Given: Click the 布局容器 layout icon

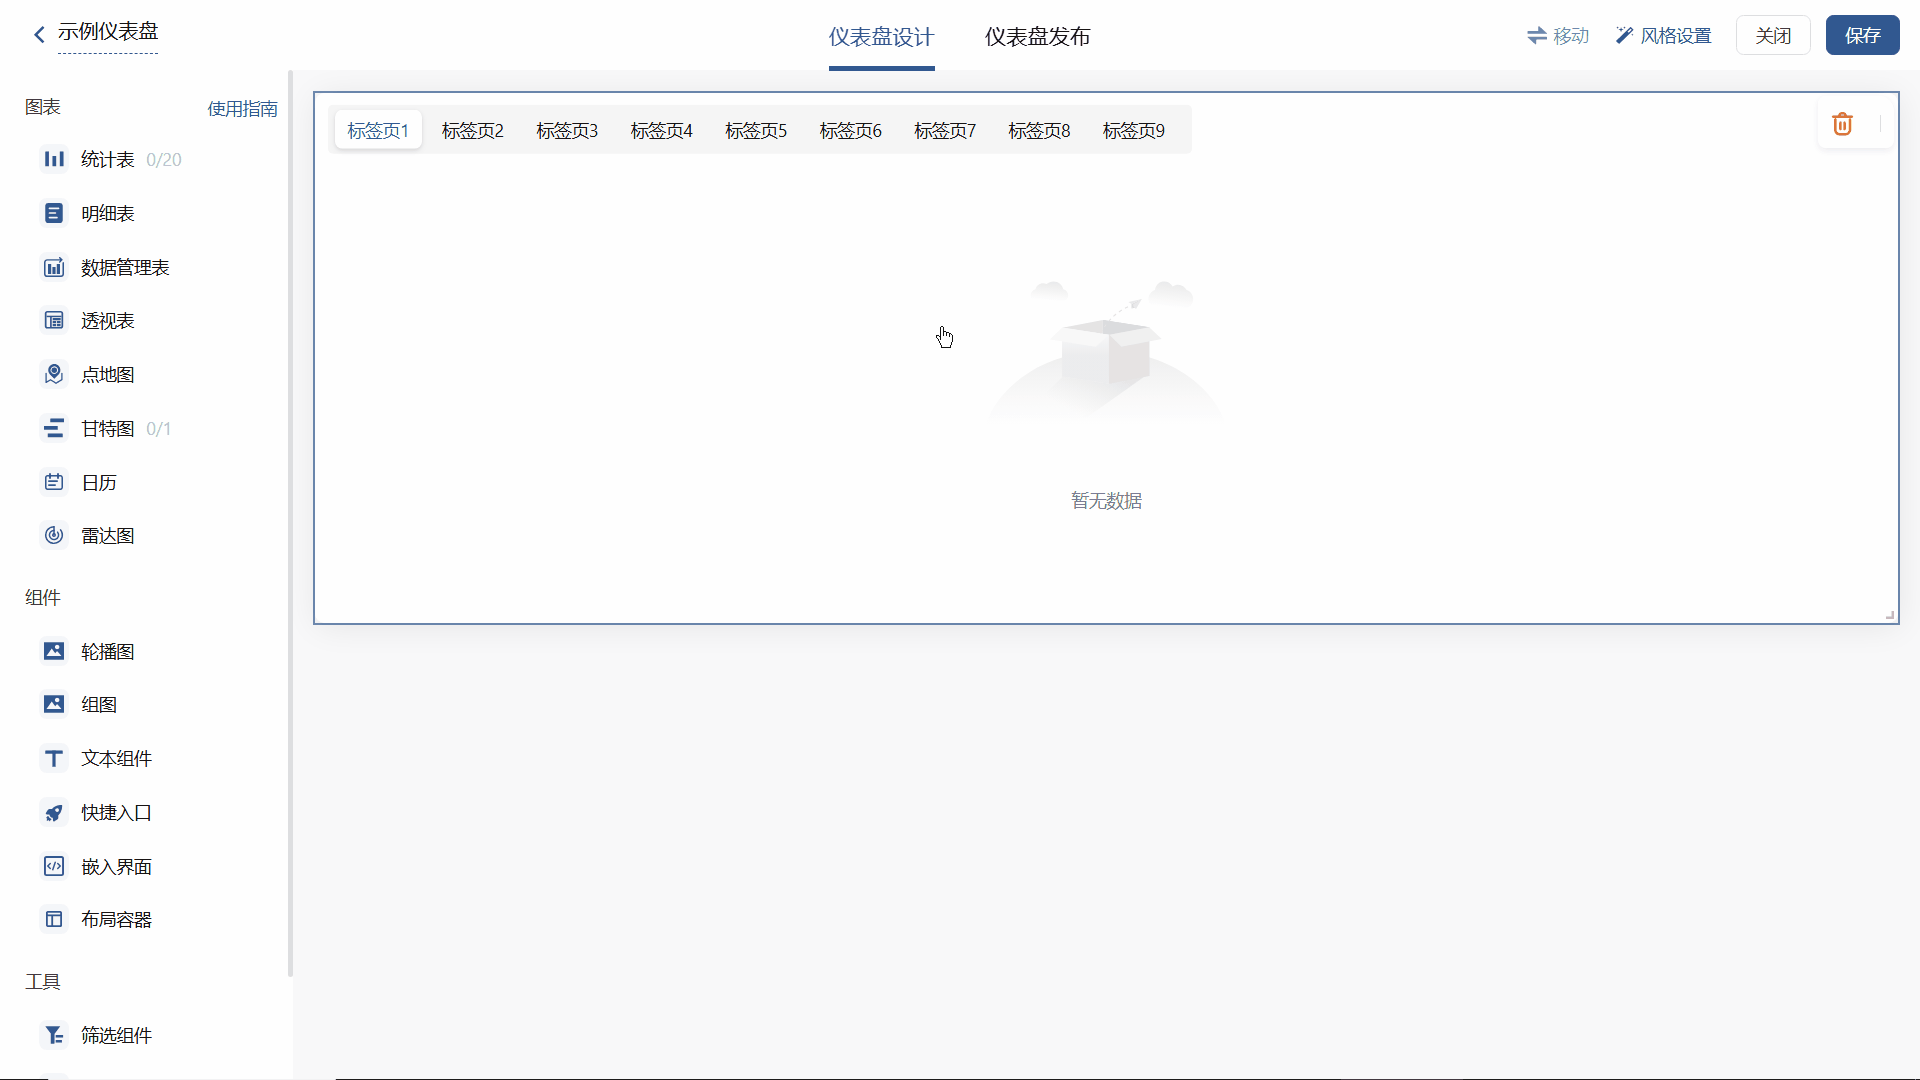Looking at the screenshot, I should coord(54,919).
